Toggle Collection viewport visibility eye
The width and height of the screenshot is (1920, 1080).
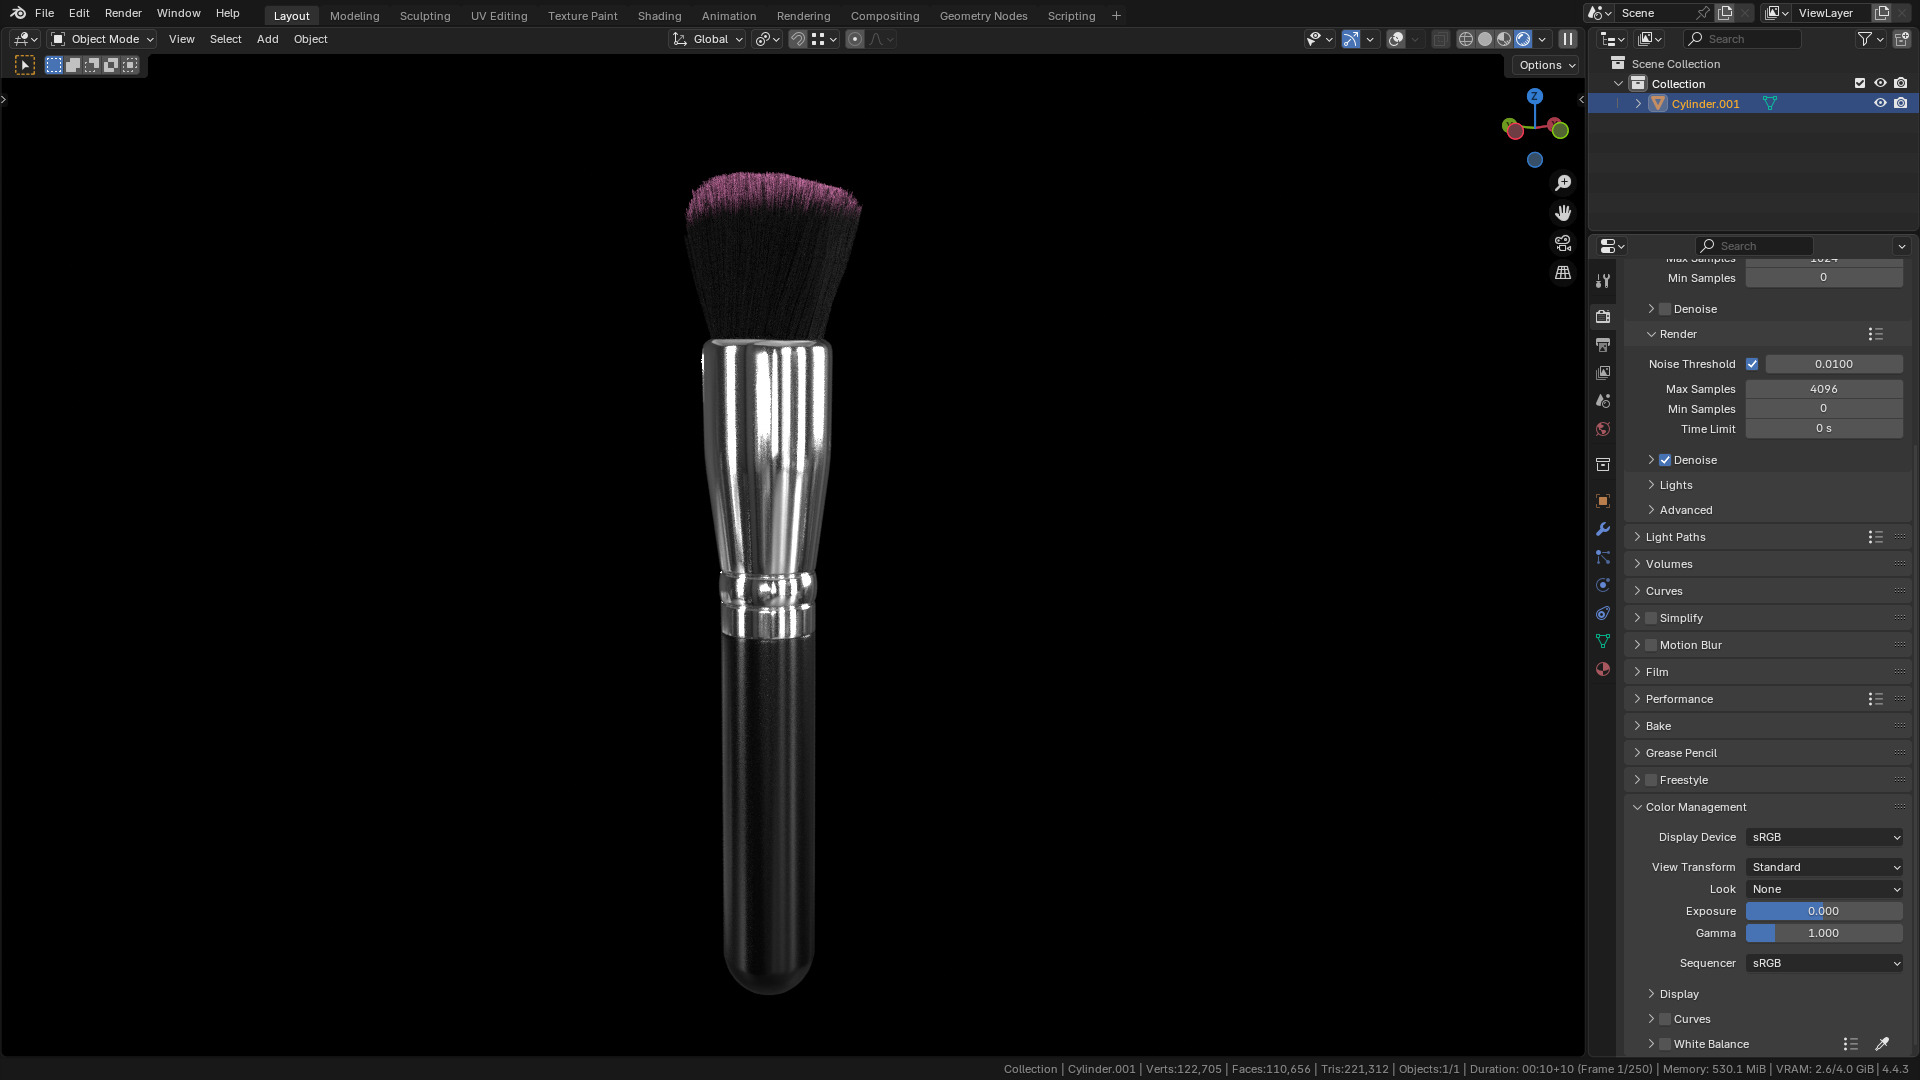tap(1880, 83)
